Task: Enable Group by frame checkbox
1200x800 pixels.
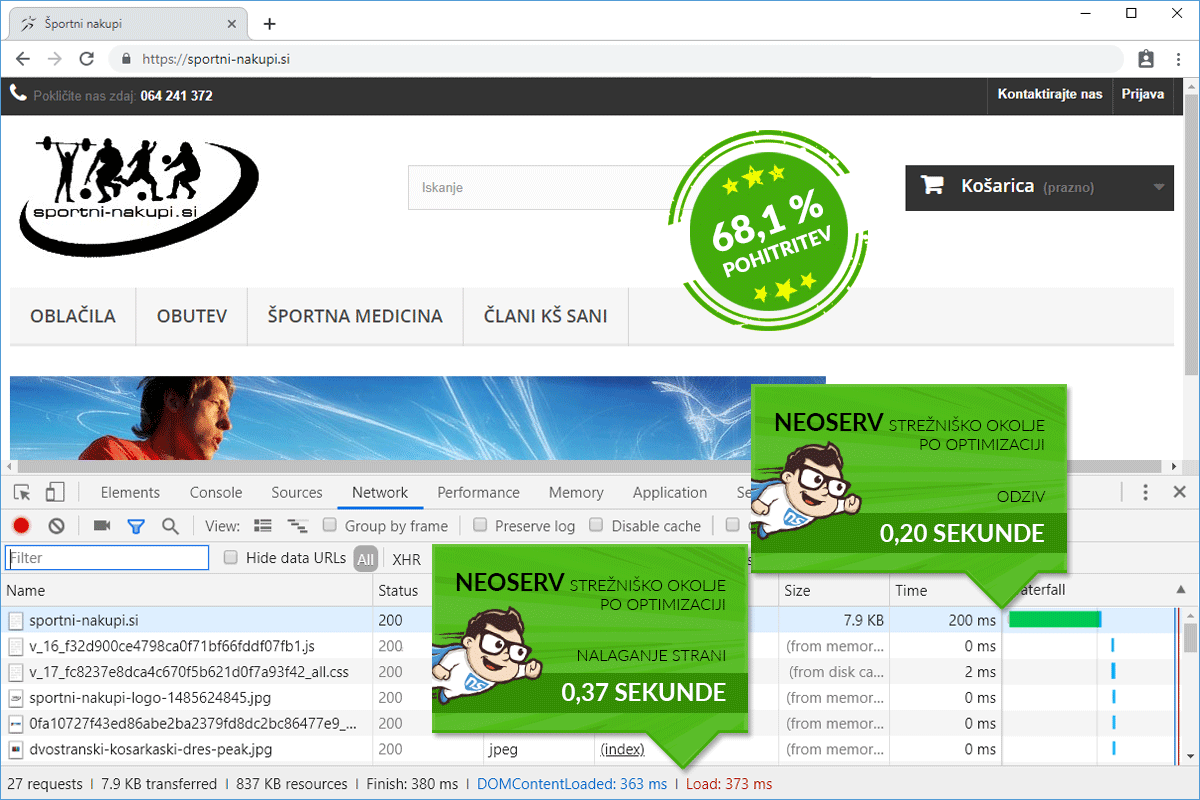Action: click(330, 525)
